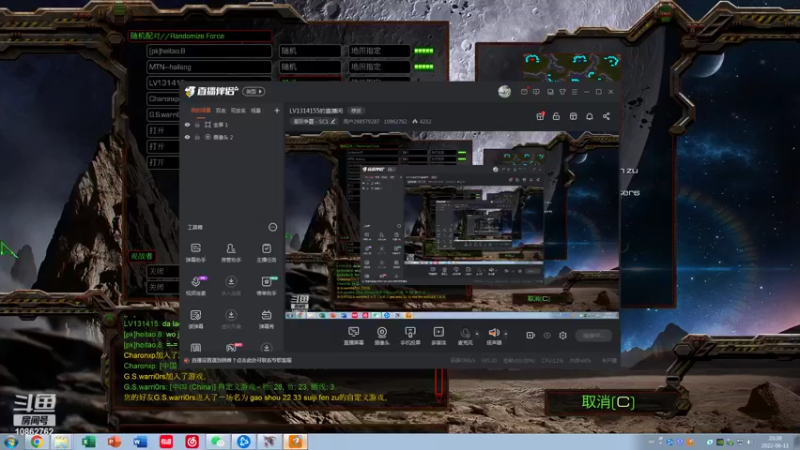The height and width of the screenshot is (450, 800).
Task: Click the 取消(C) cancel button in game
Action: click(608, 402)
